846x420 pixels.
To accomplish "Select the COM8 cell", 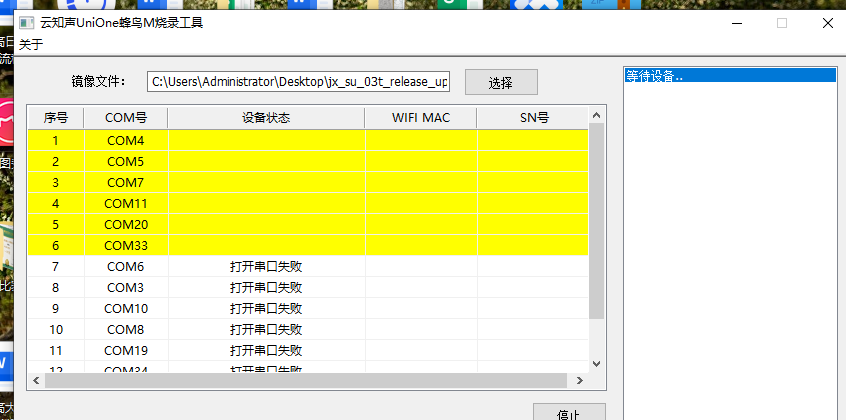I will point(126,330).
